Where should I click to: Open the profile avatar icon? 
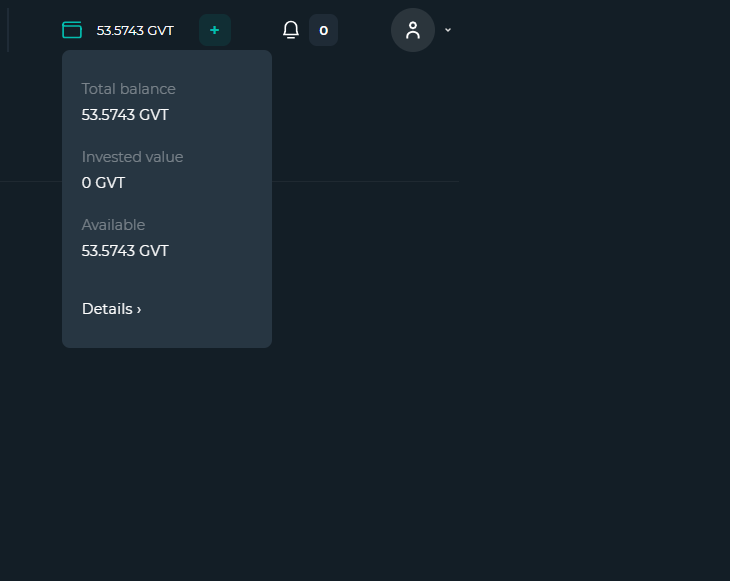pos(413,30)
